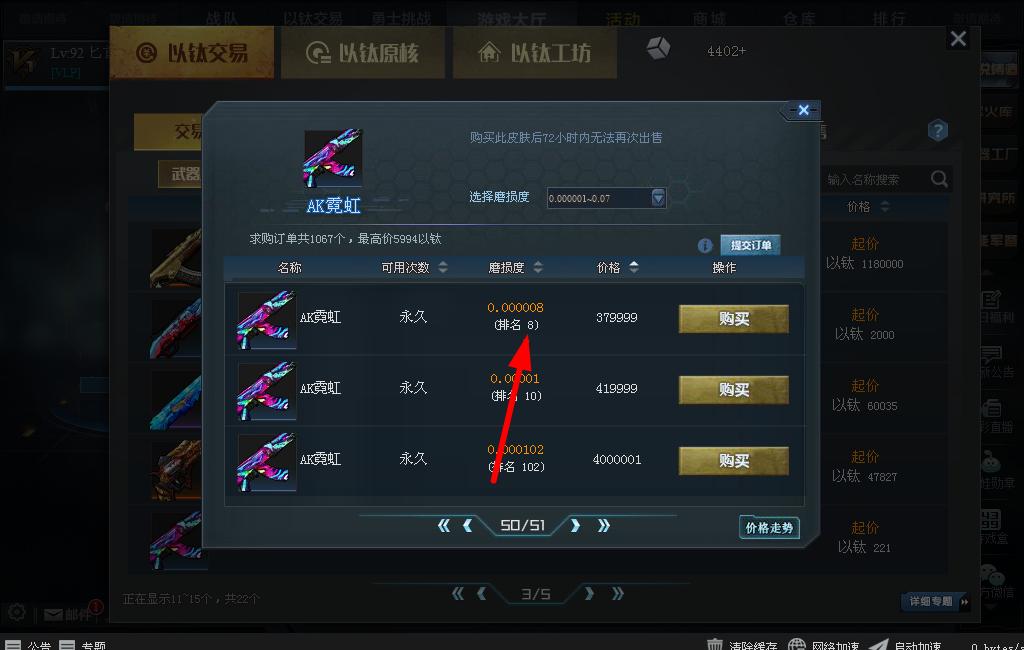Image resolution: width=1024 pixels, height=650 pixels.
Task: Switch to 以钛原核 tab
Action: [x=363, y=53]
